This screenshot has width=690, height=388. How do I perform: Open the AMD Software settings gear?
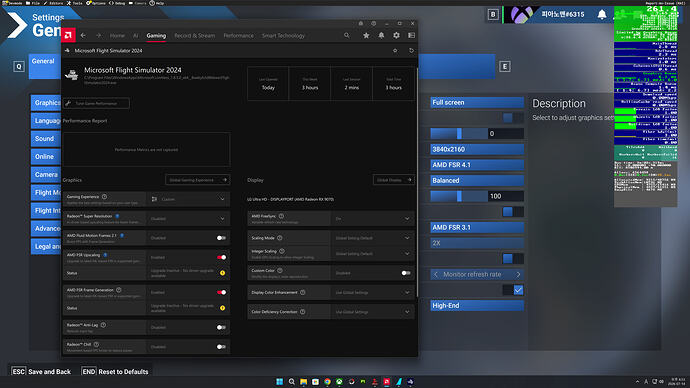[x=396, y=36]
